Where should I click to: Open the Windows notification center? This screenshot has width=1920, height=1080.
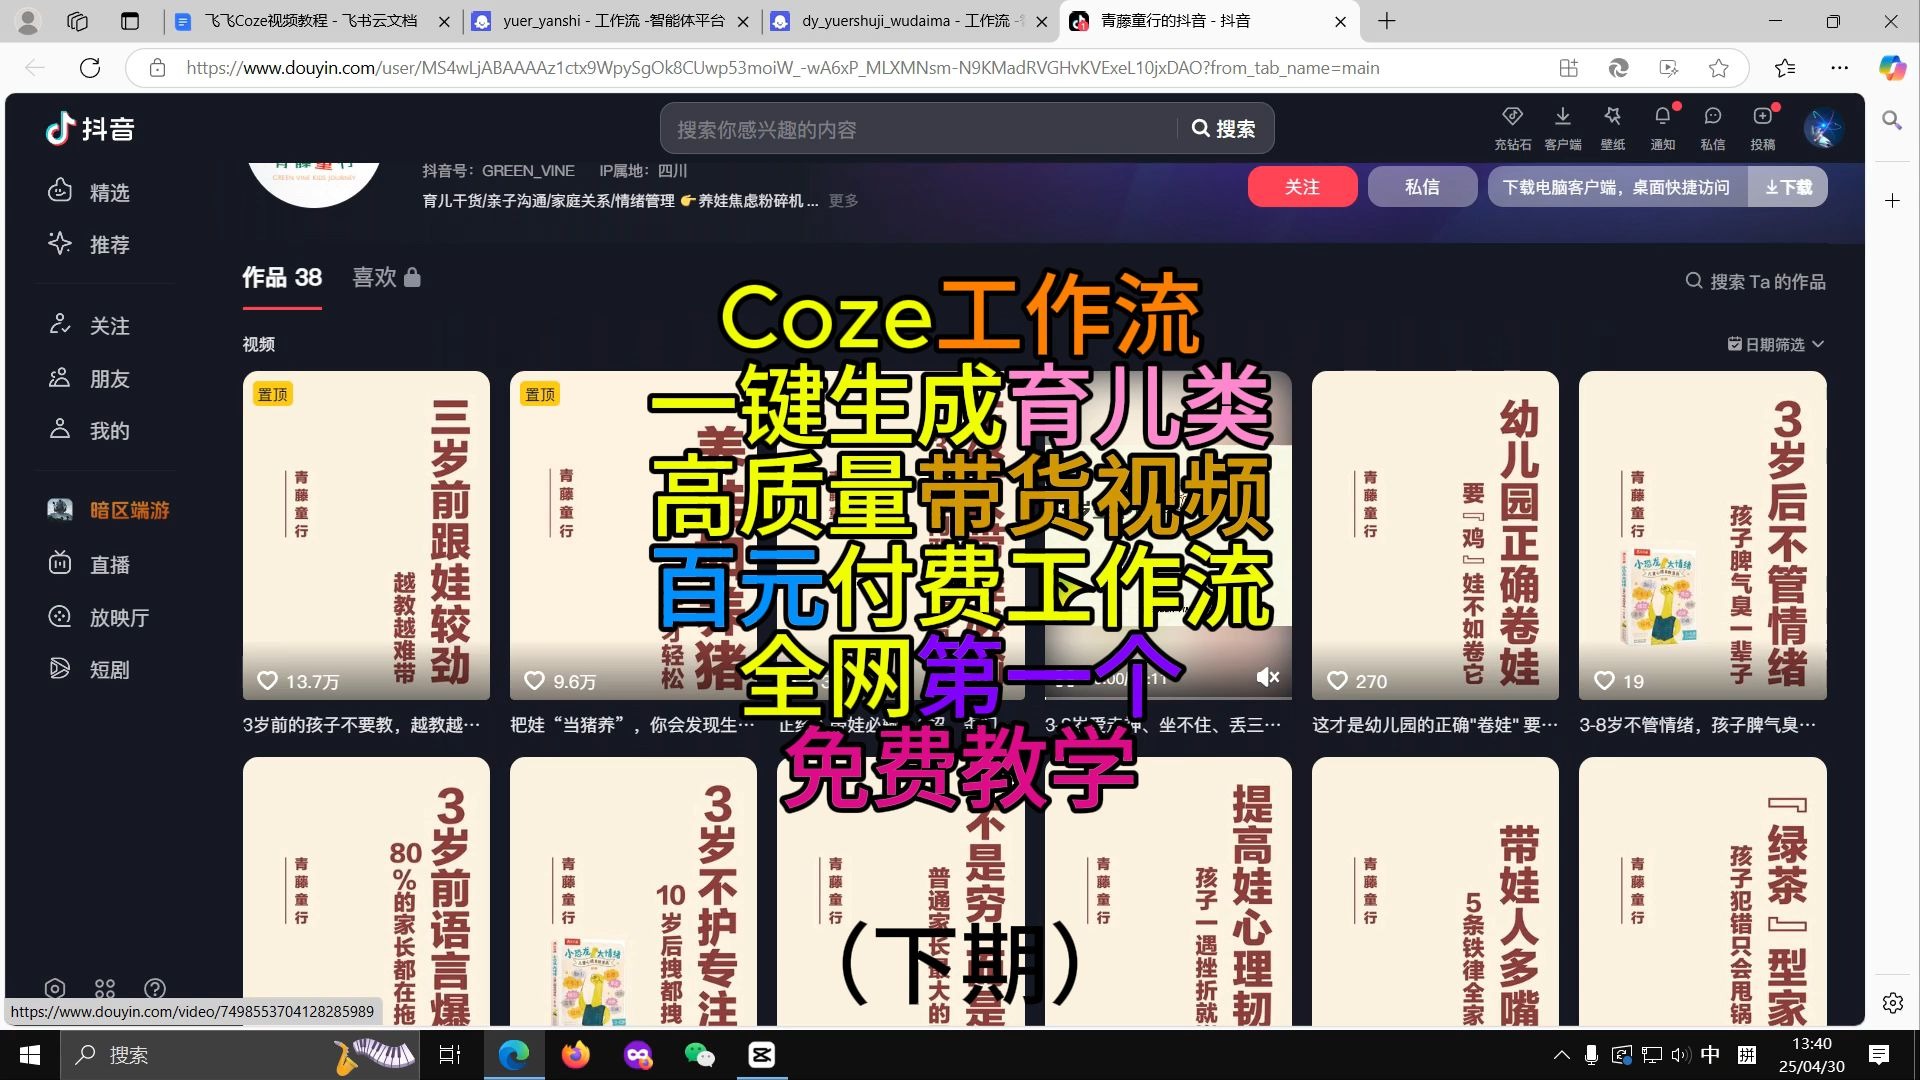1878,1055
